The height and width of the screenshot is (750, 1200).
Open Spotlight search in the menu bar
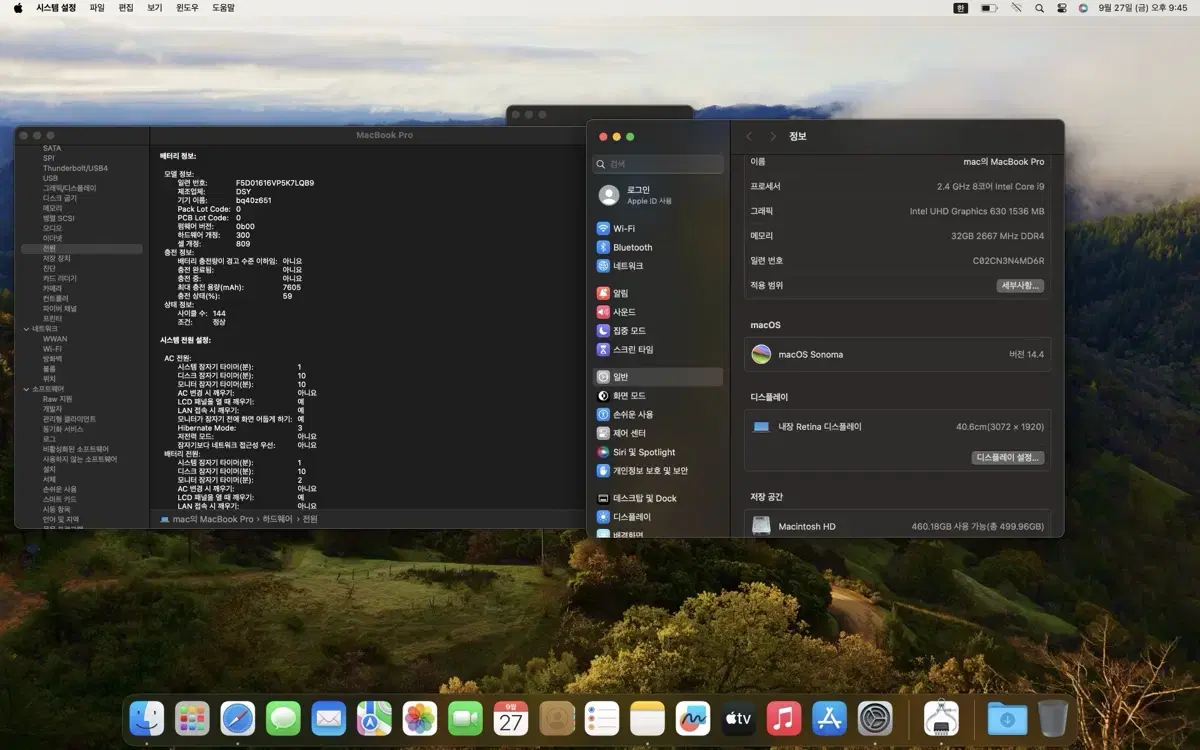tap(1039, 8)
